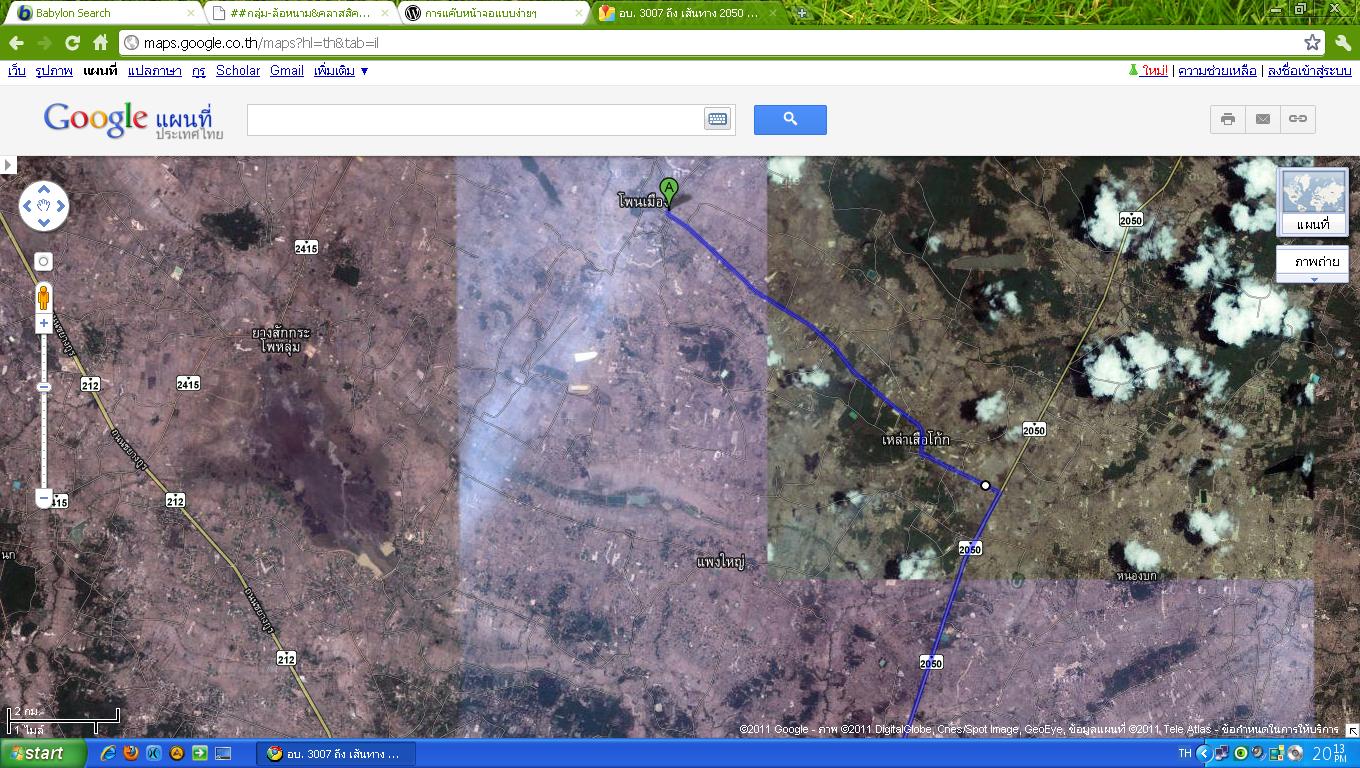The height and width of the screenshot is (768, 1360).
Task: Open the เพิ่มเติม more dropdown
Action: pyautogui.click(x=341, y=71)
